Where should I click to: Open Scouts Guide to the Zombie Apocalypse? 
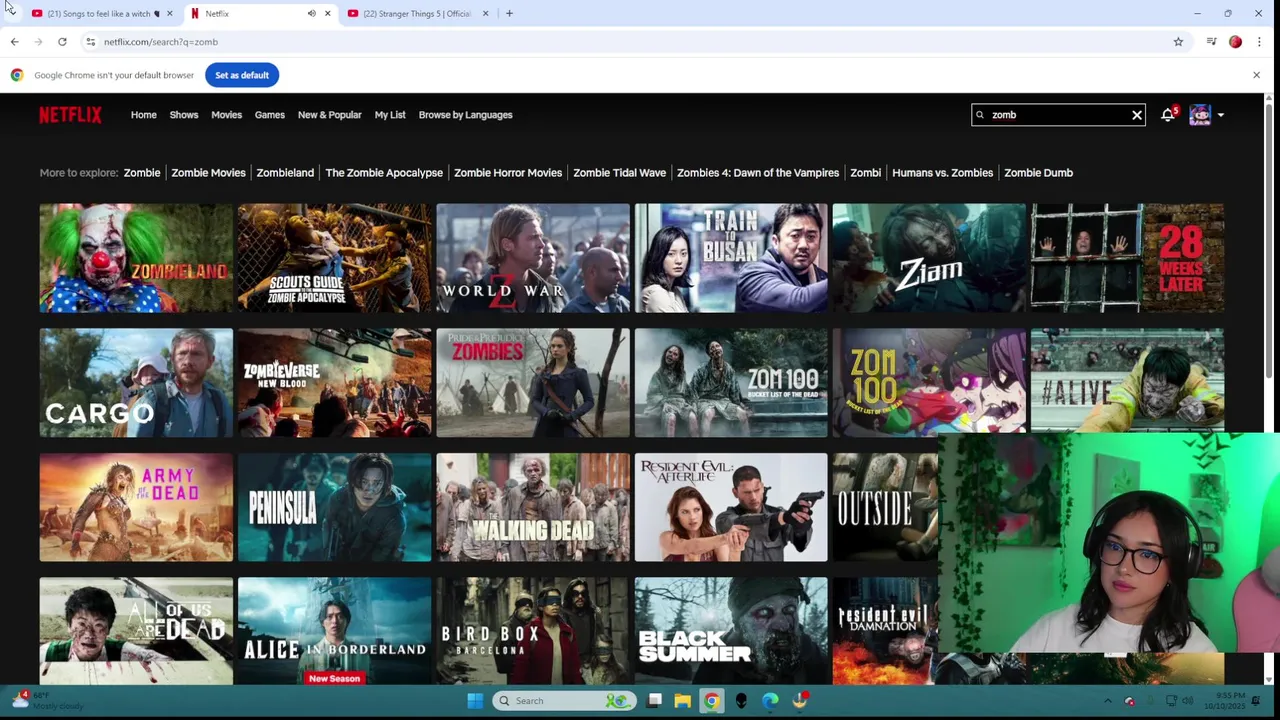[x=334, y=258]
